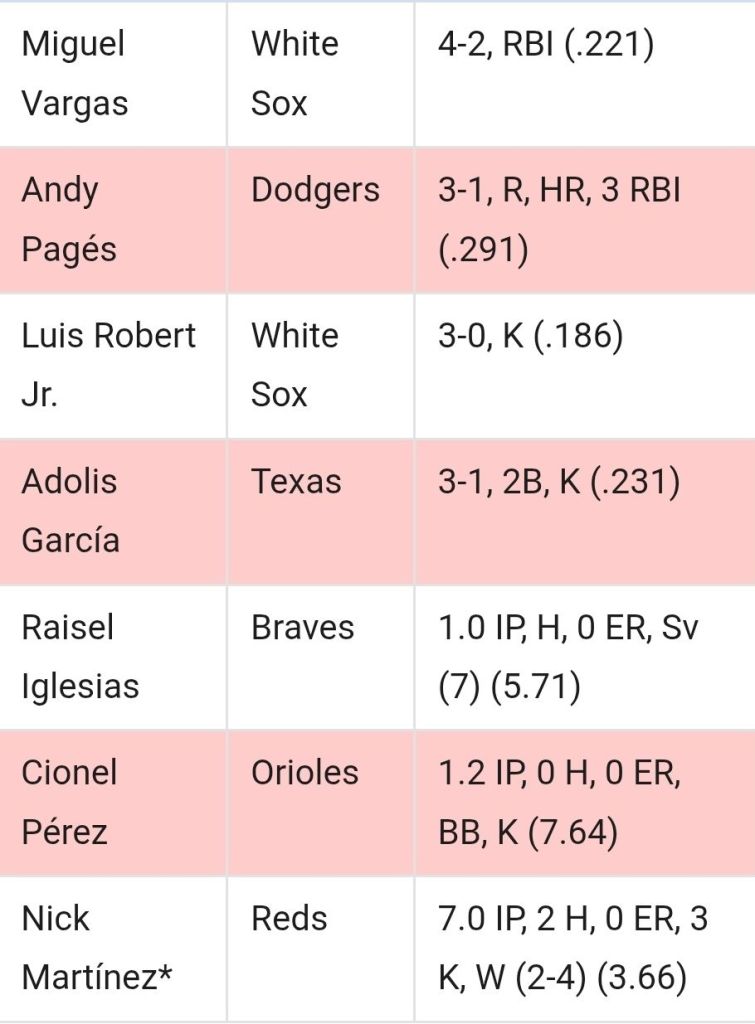Click the Cionel Pérez name cell
Screen dimensions: 755x1024
click(x=113, y=803)
